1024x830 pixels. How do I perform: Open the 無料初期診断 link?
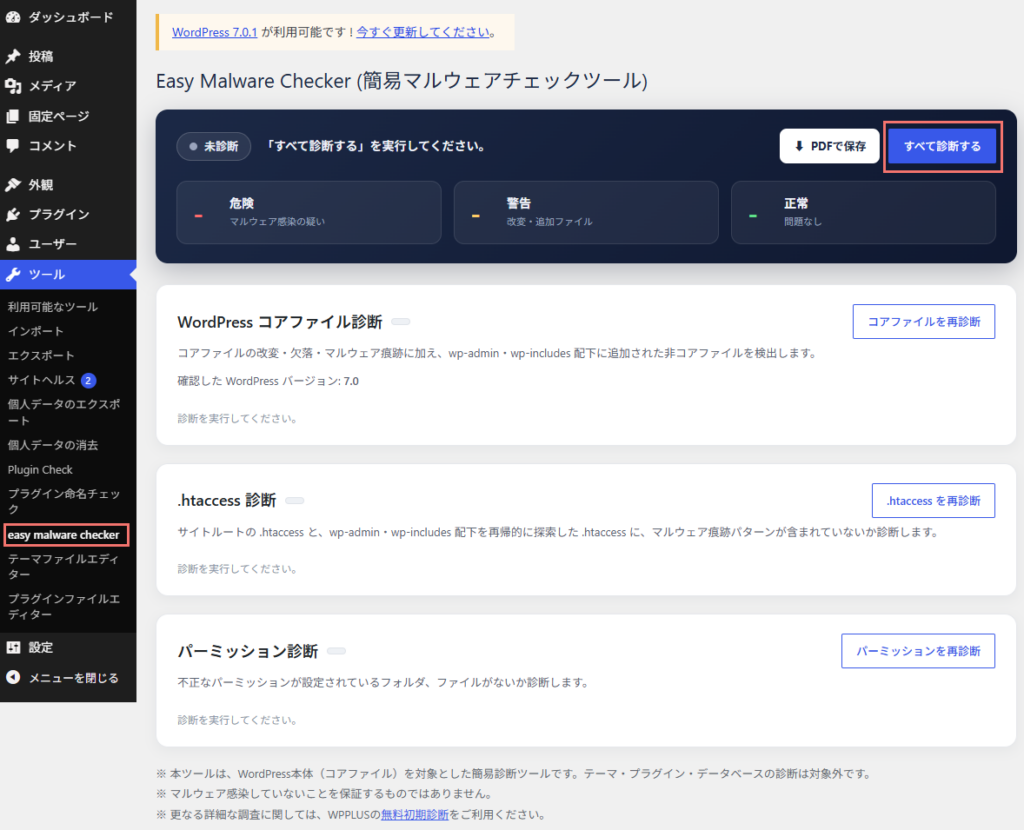coord(415,814)
